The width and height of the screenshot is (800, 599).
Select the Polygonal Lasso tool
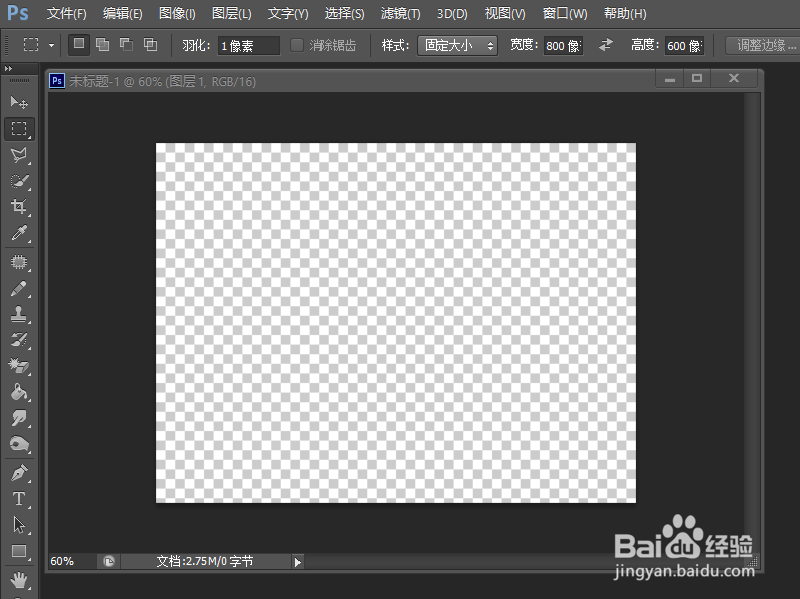pos(19,155)
